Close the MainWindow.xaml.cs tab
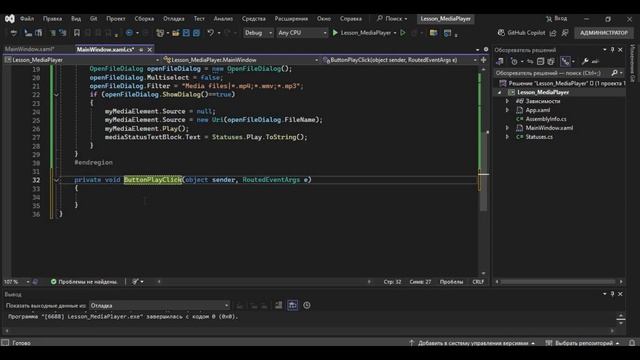Viewport: 640px width, 360px height. 150,49
